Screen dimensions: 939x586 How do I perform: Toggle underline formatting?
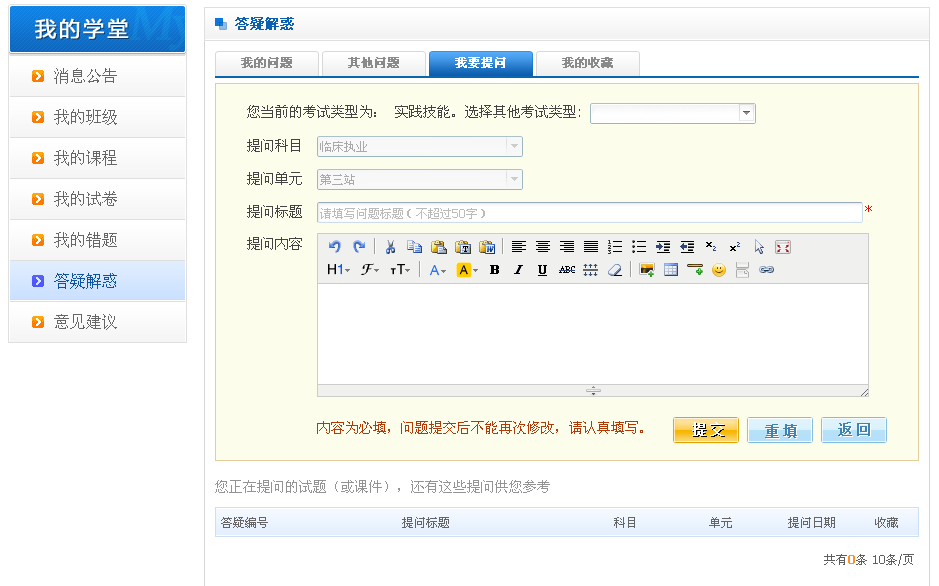click(542, 270)
